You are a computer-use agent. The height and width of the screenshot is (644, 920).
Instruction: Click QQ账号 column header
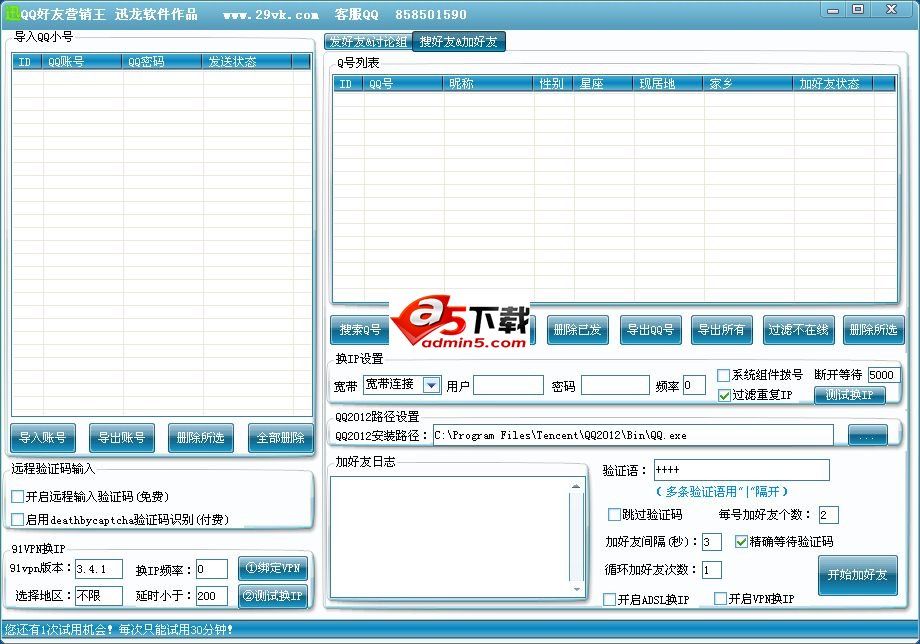[x=82, y=62]
